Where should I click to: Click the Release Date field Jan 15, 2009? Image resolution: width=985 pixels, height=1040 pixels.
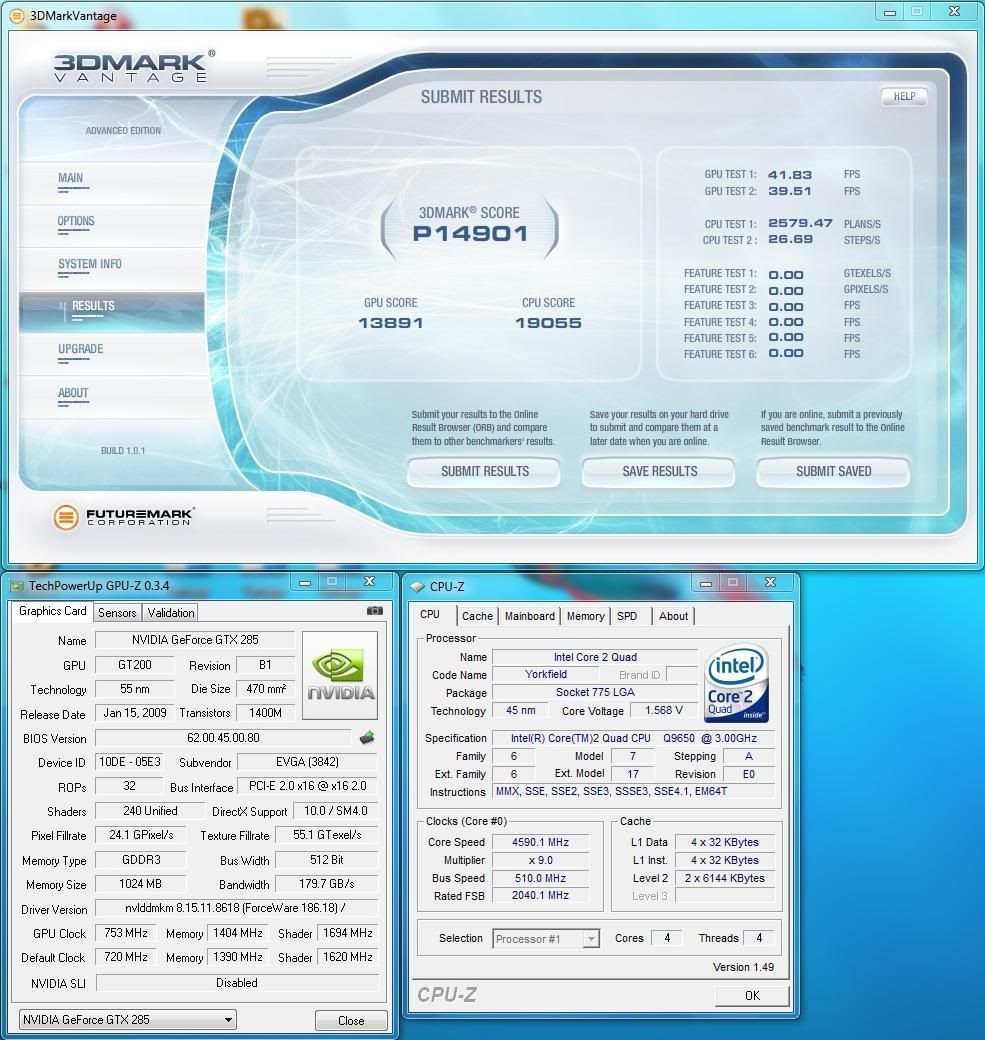point(135,713)
